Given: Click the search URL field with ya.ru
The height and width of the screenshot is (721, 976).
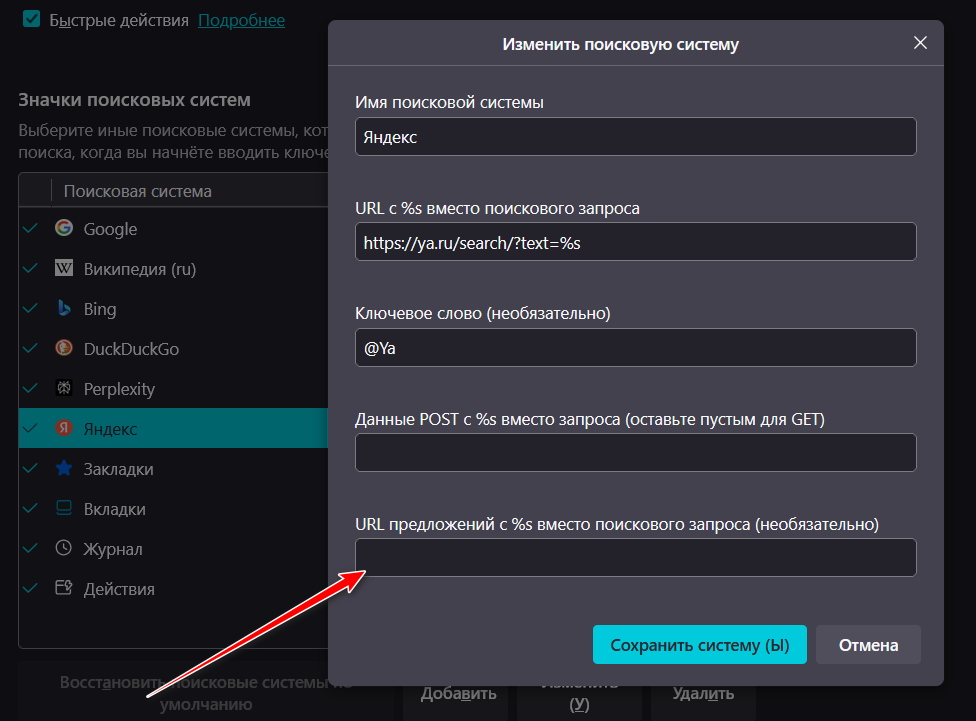Looking at the screenshot, I should coord(635,242).
